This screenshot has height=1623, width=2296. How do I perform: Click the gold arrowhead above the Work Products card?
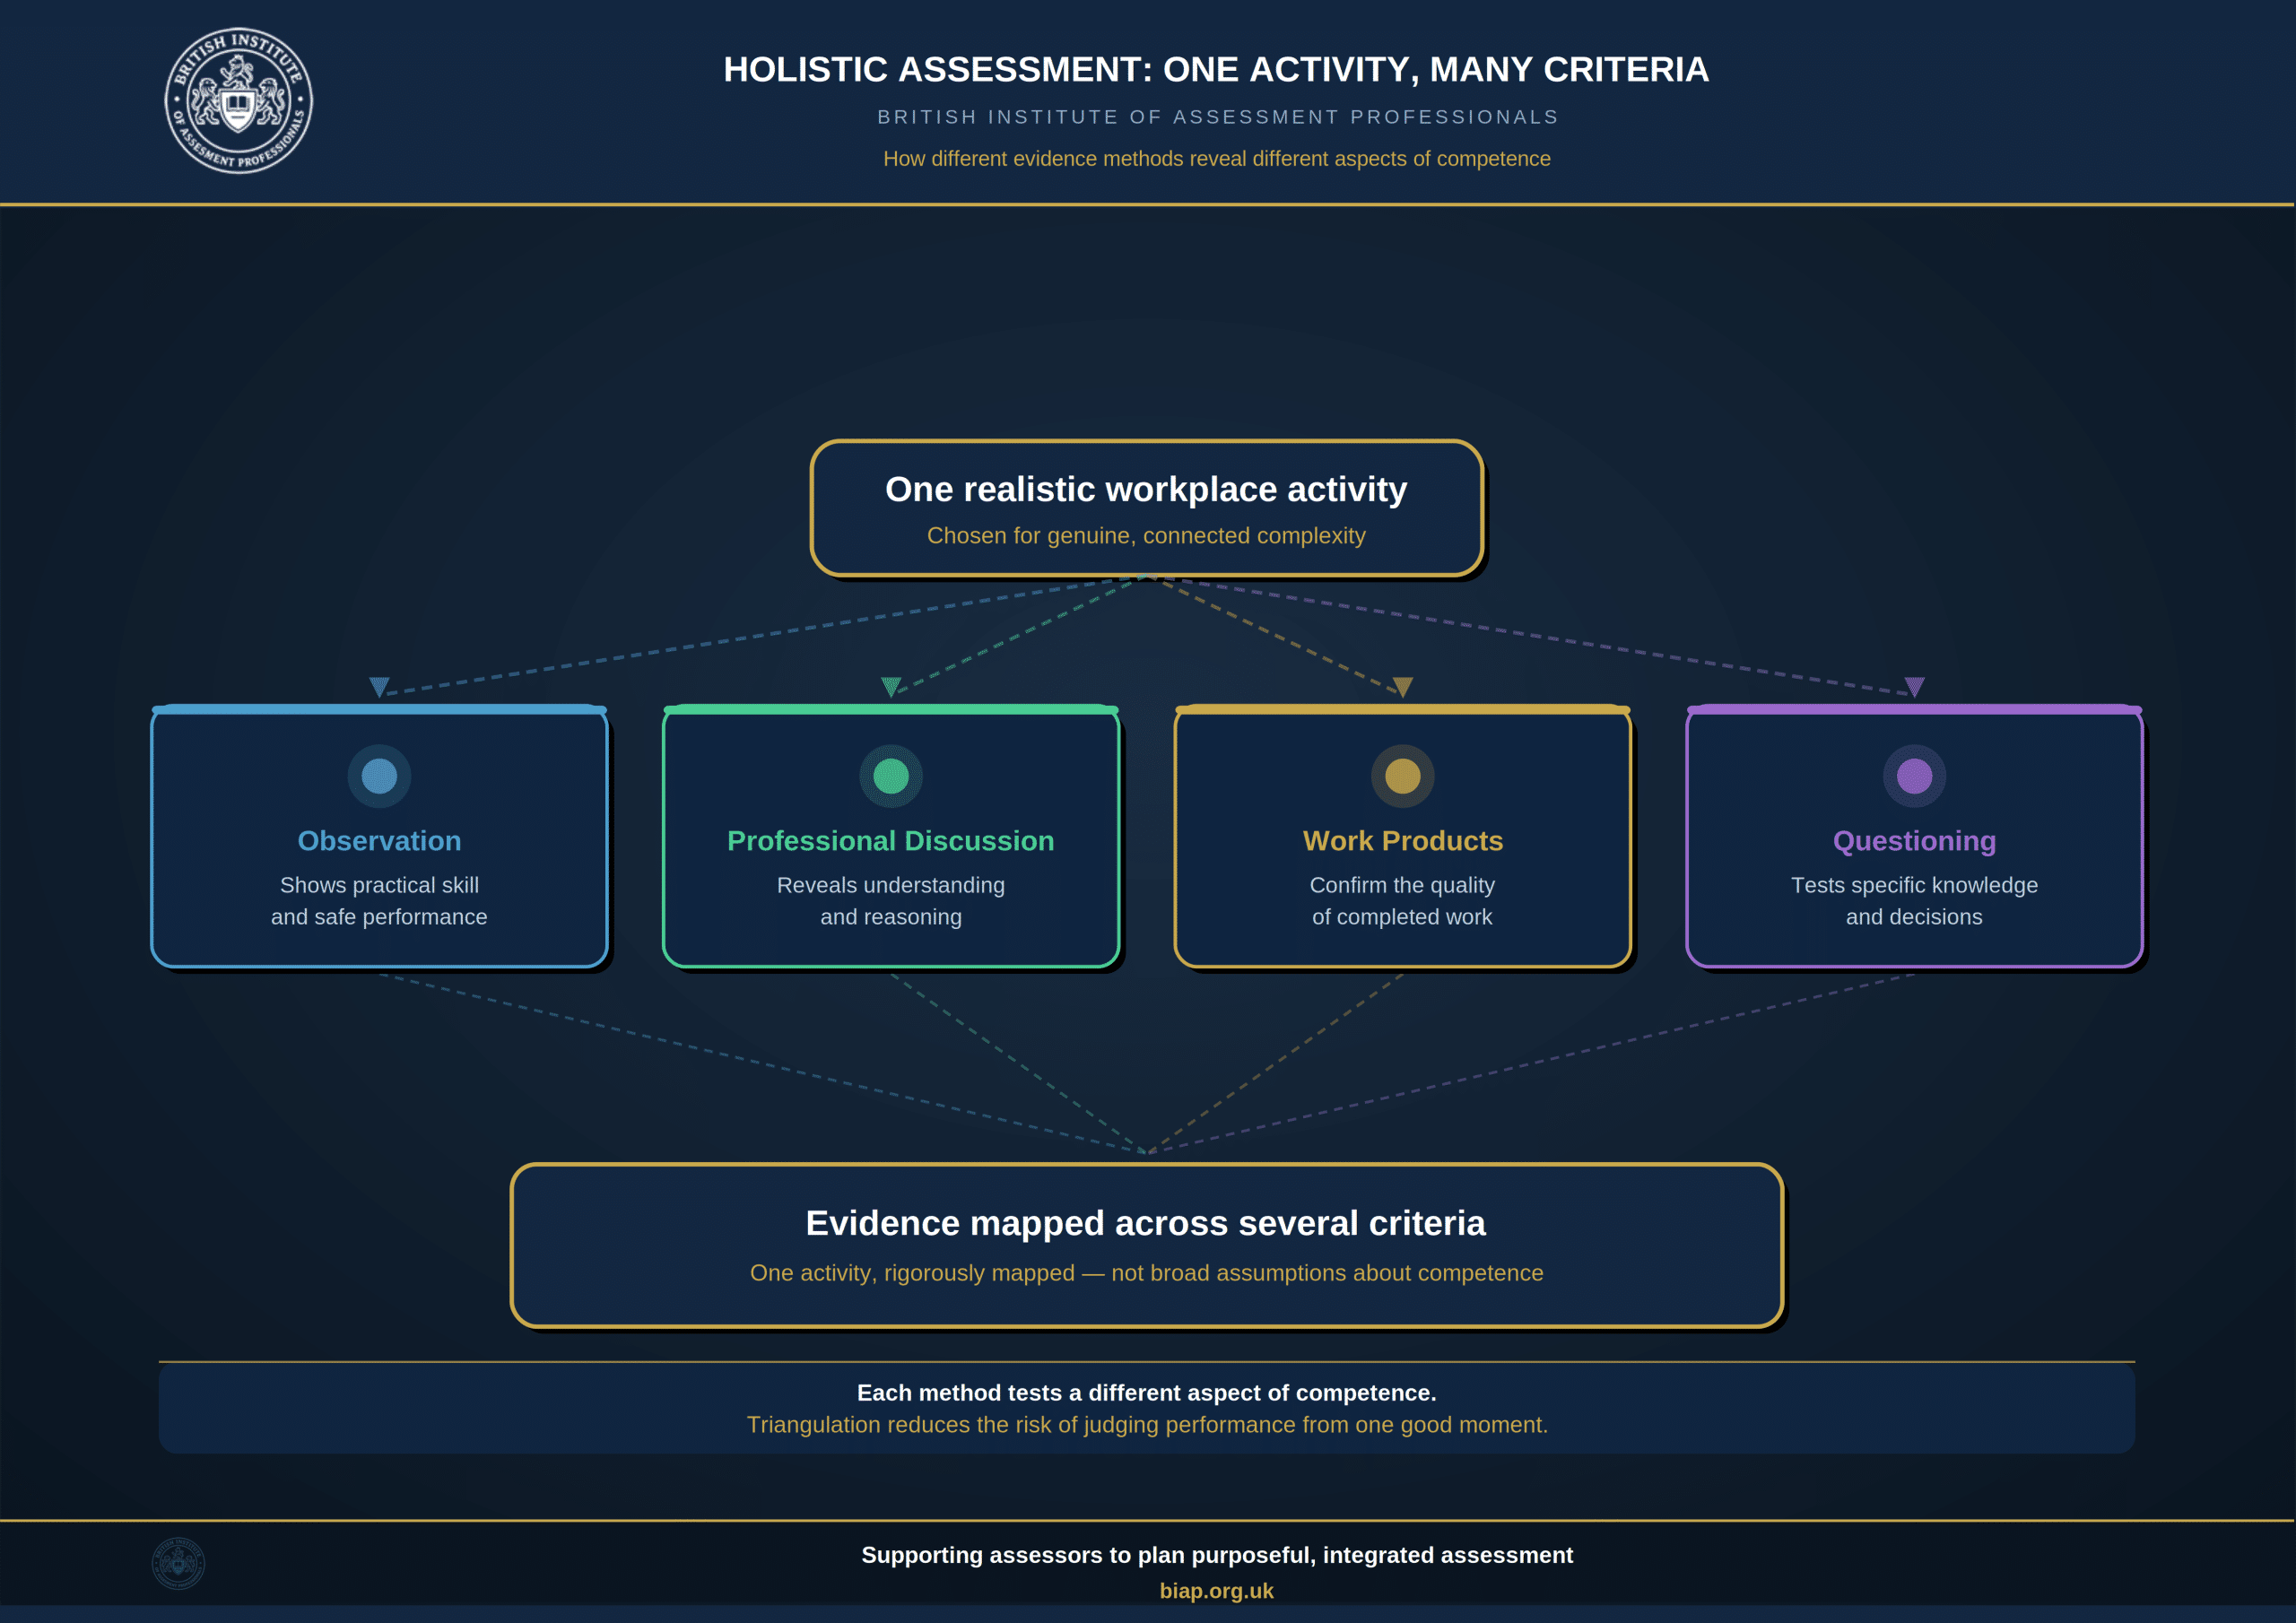(1403, 687)
